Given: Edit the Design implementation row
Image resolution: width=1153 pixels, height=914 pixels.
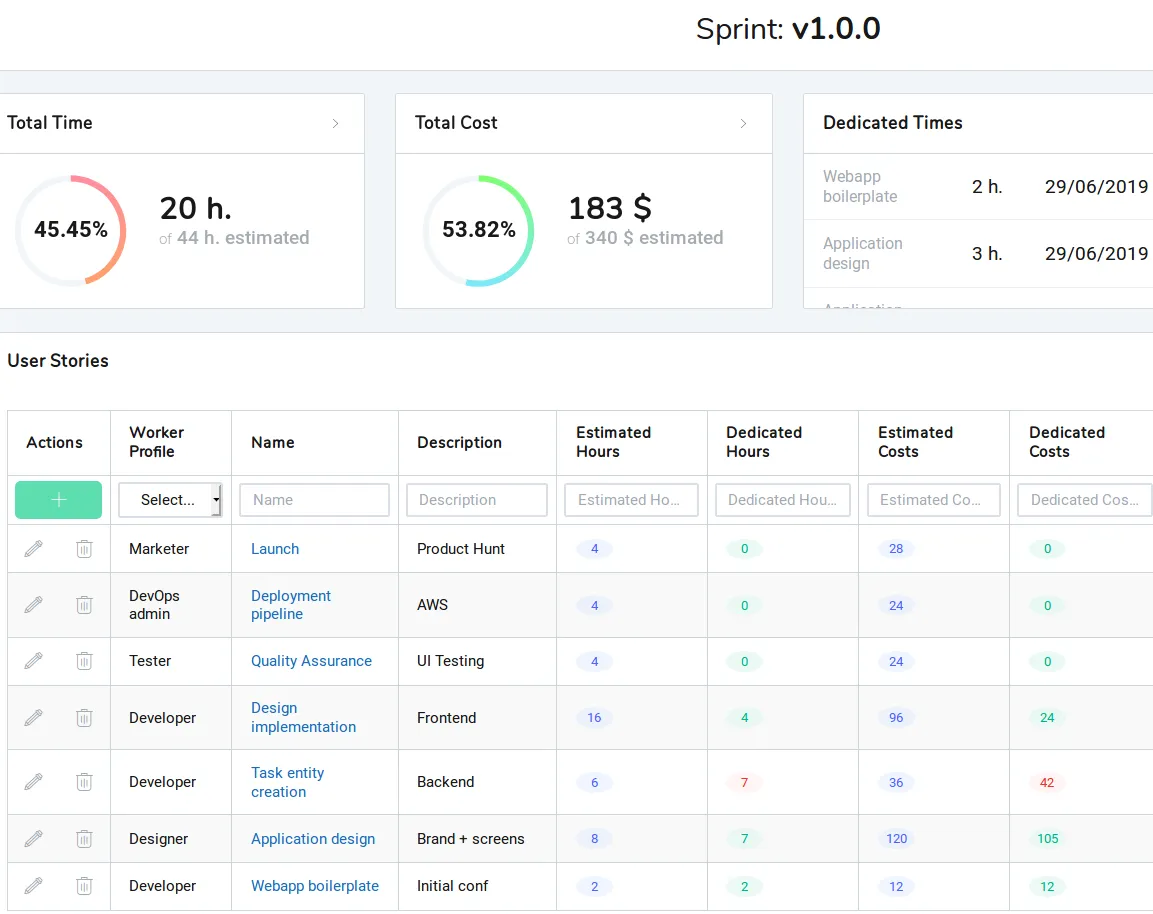Looking at the screenshot, I should [33, 717].
